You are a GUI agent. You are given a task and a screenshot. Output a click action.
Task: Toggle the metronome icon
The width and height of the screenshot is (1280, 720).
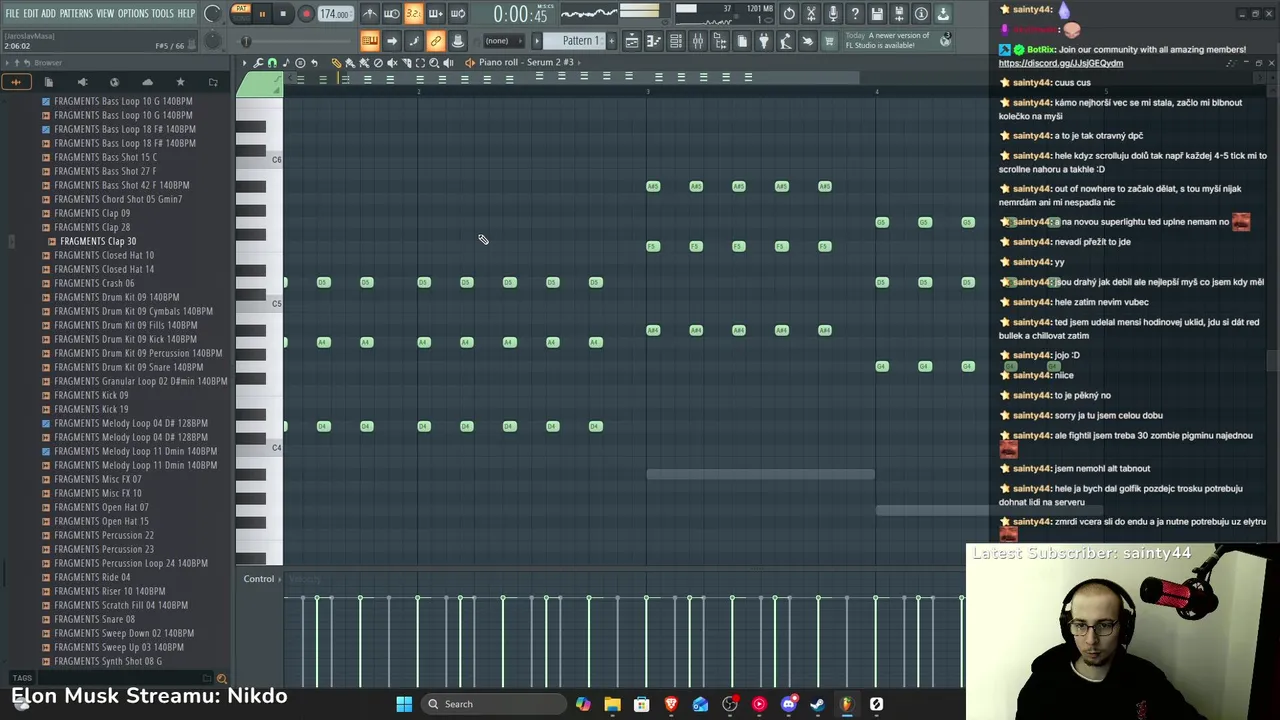tap(371, 14)
